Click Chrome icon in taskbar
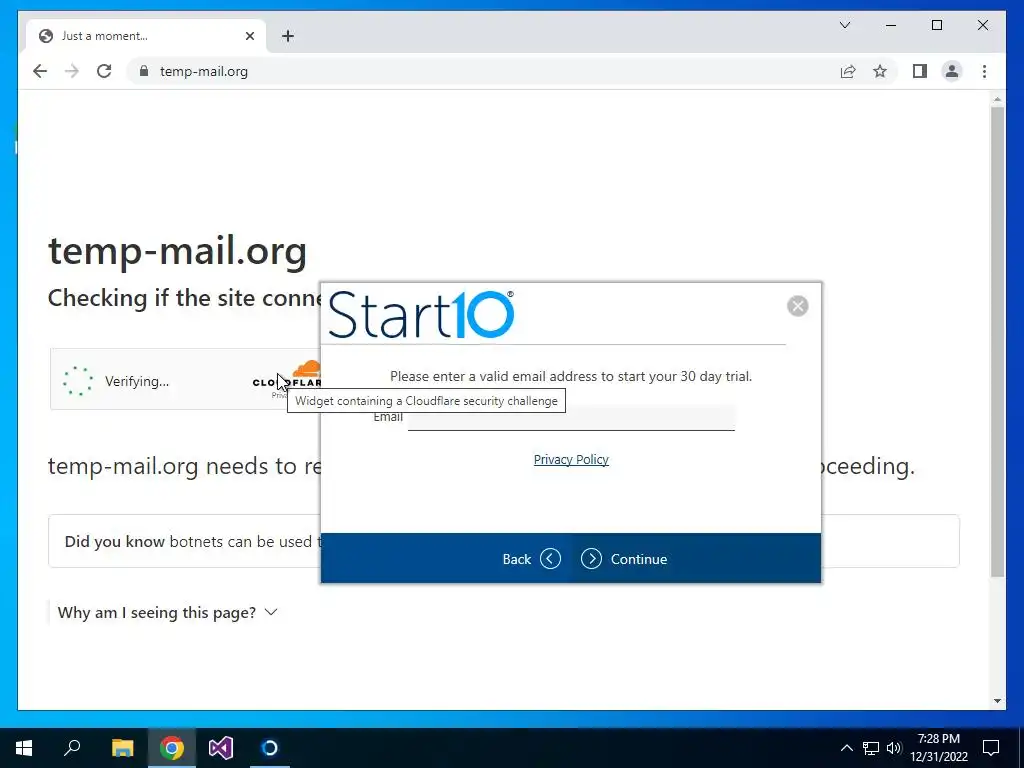Viewport: 1024px width, 768px height. coord(172,748)
